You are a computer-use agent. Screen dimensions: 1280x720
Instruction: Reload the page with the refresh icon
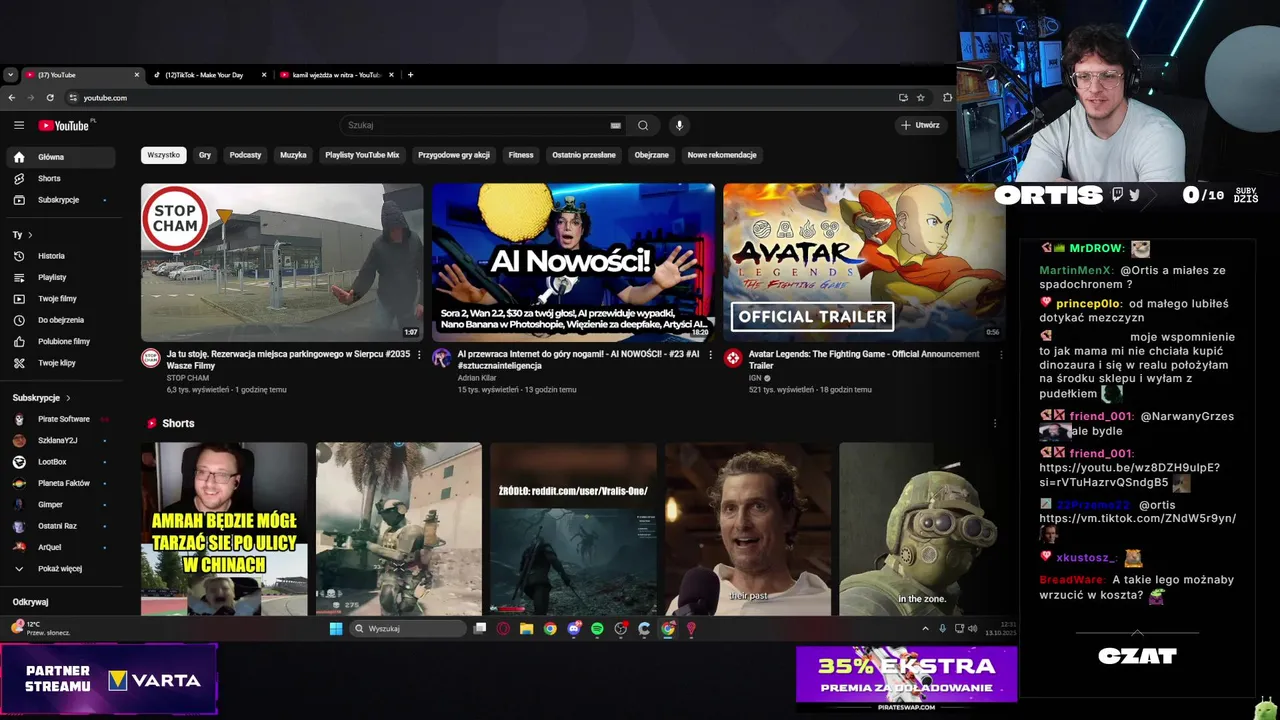point(50,98)
